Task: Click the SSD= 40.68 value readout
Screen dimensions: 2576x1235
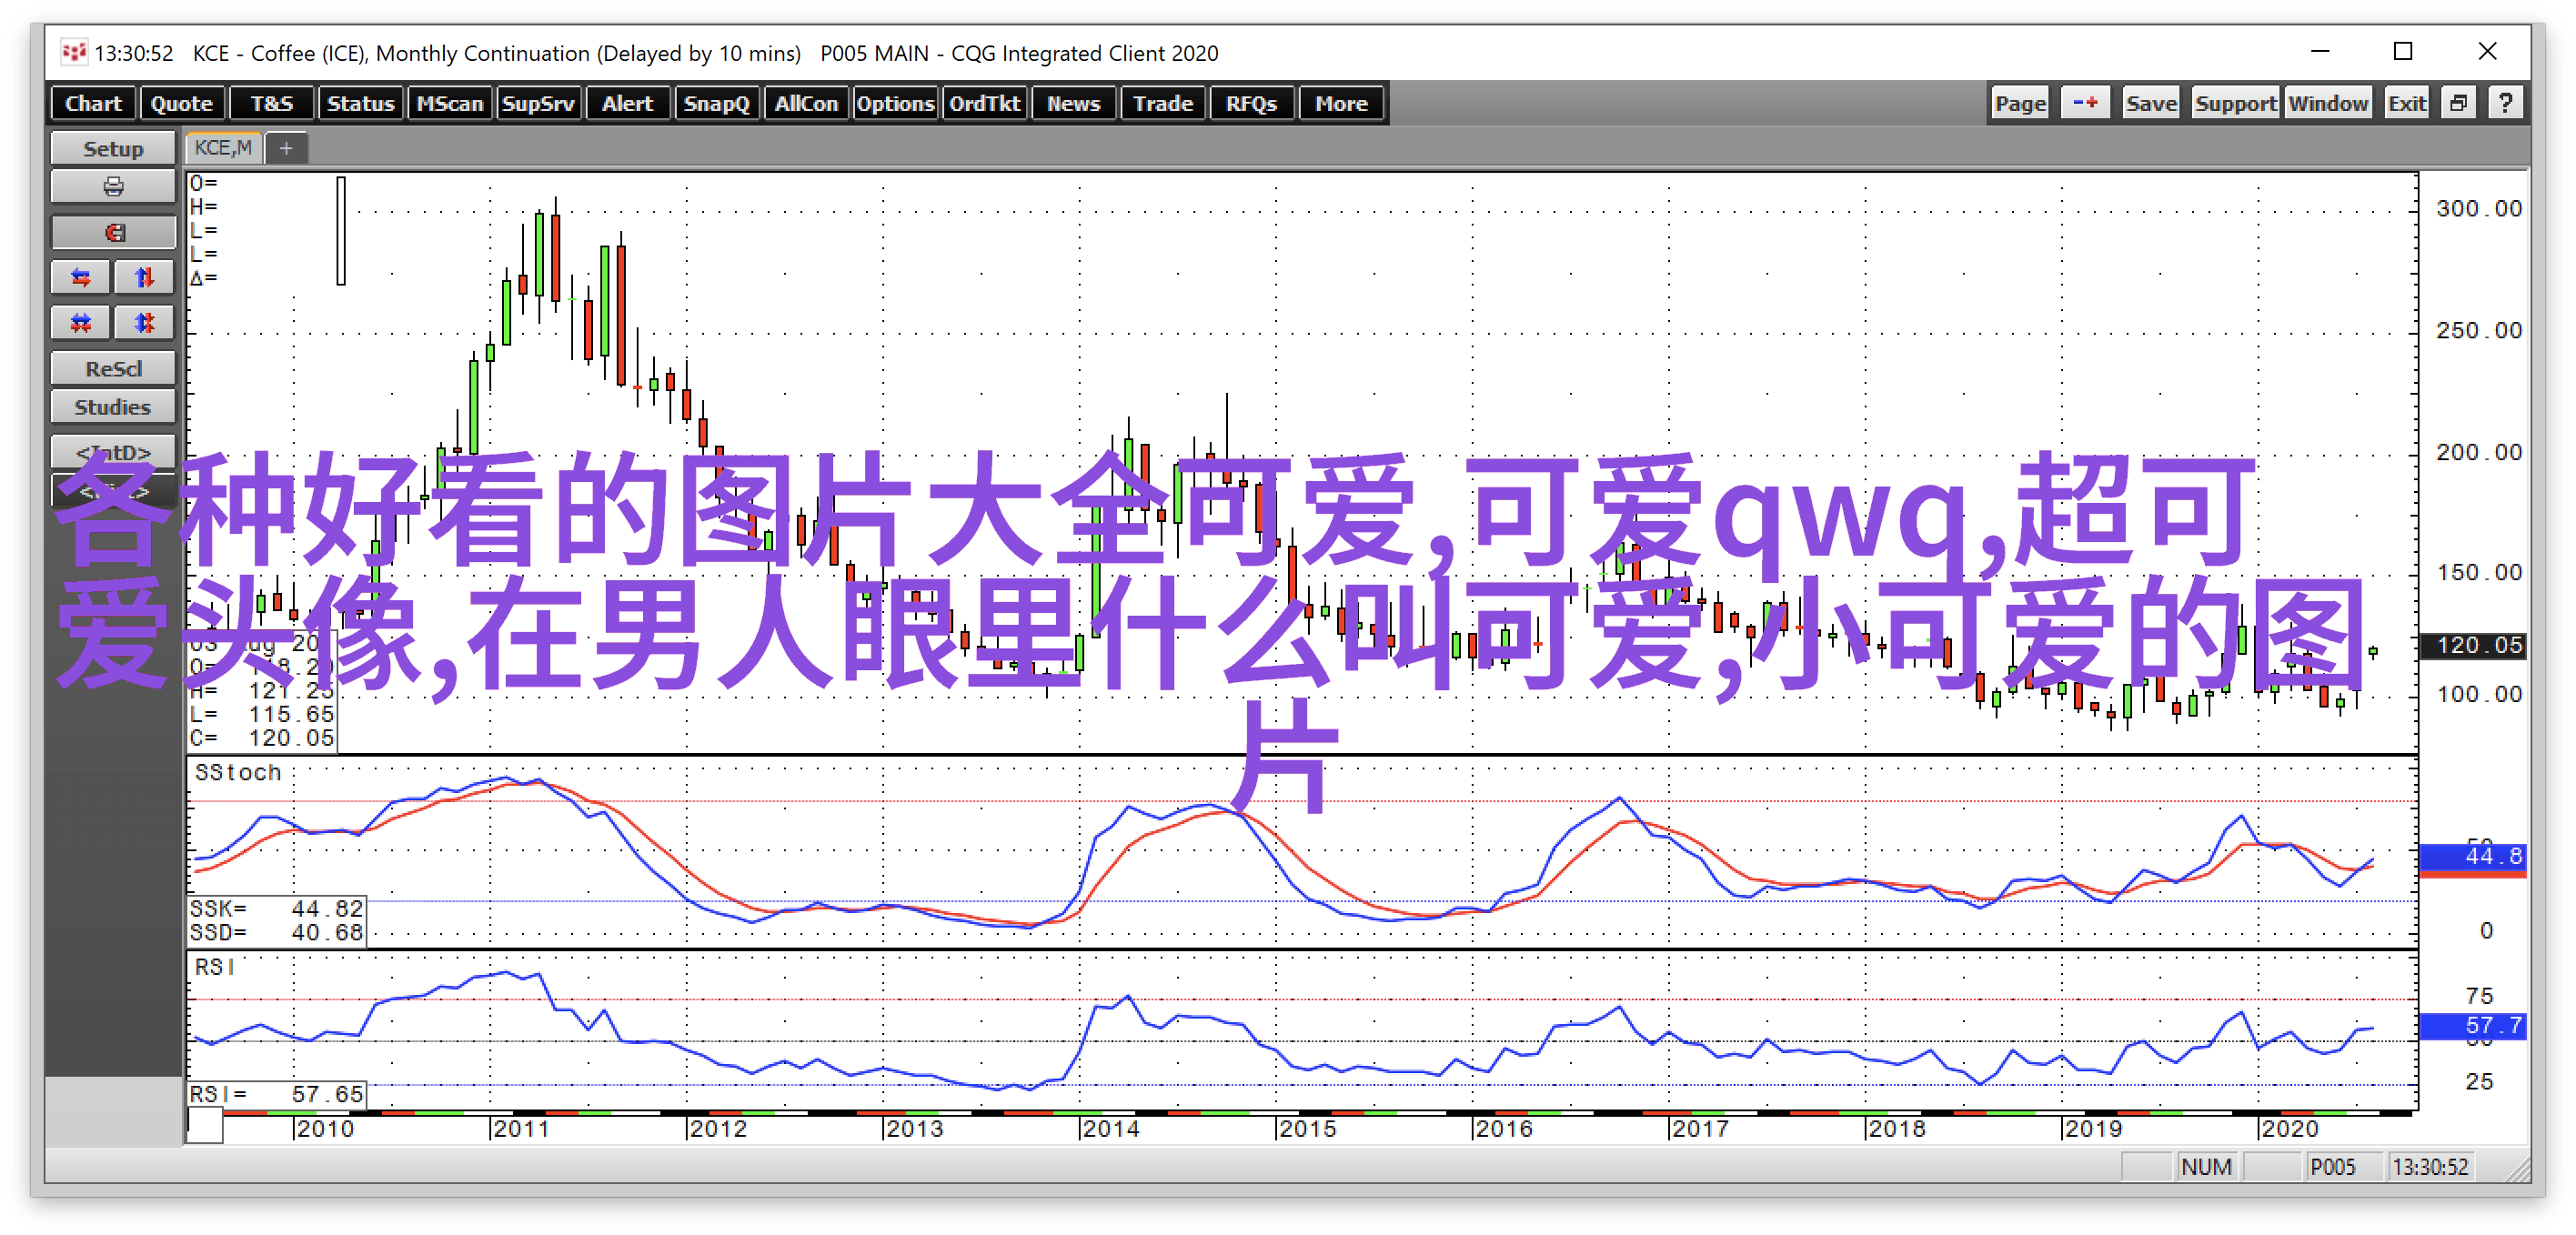Action: [277, 933]
